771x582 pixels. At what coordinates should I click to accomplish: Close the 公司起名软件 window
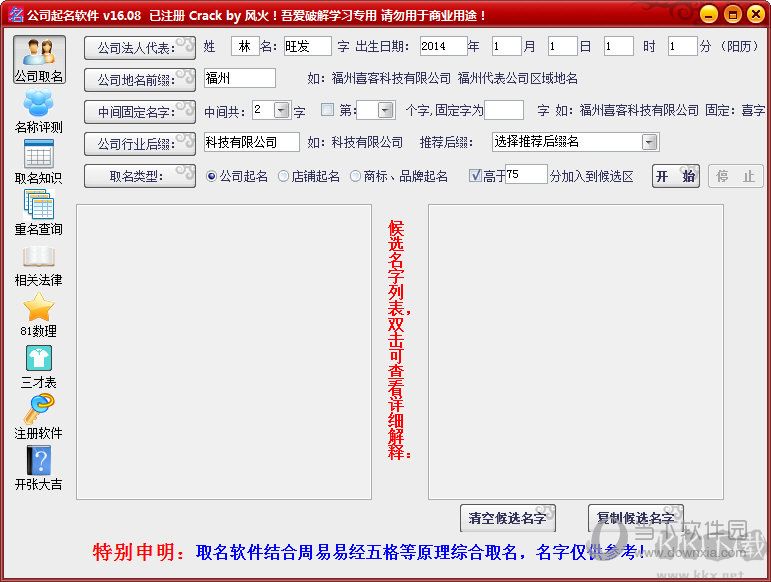point(755,14)
